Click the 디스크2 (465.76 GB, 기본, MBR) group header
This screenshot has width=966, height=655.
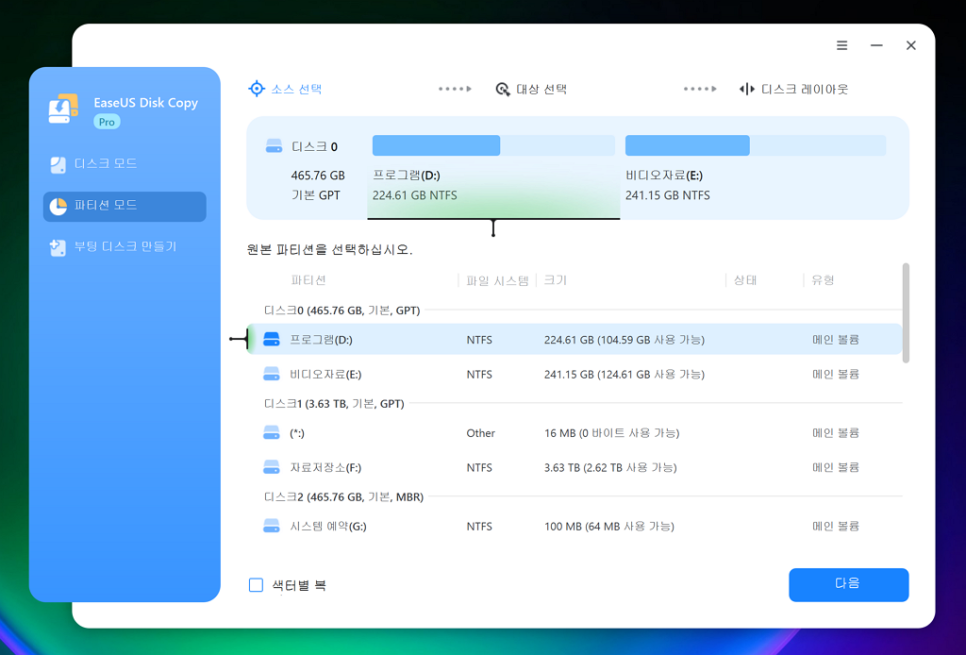[344, 497]
